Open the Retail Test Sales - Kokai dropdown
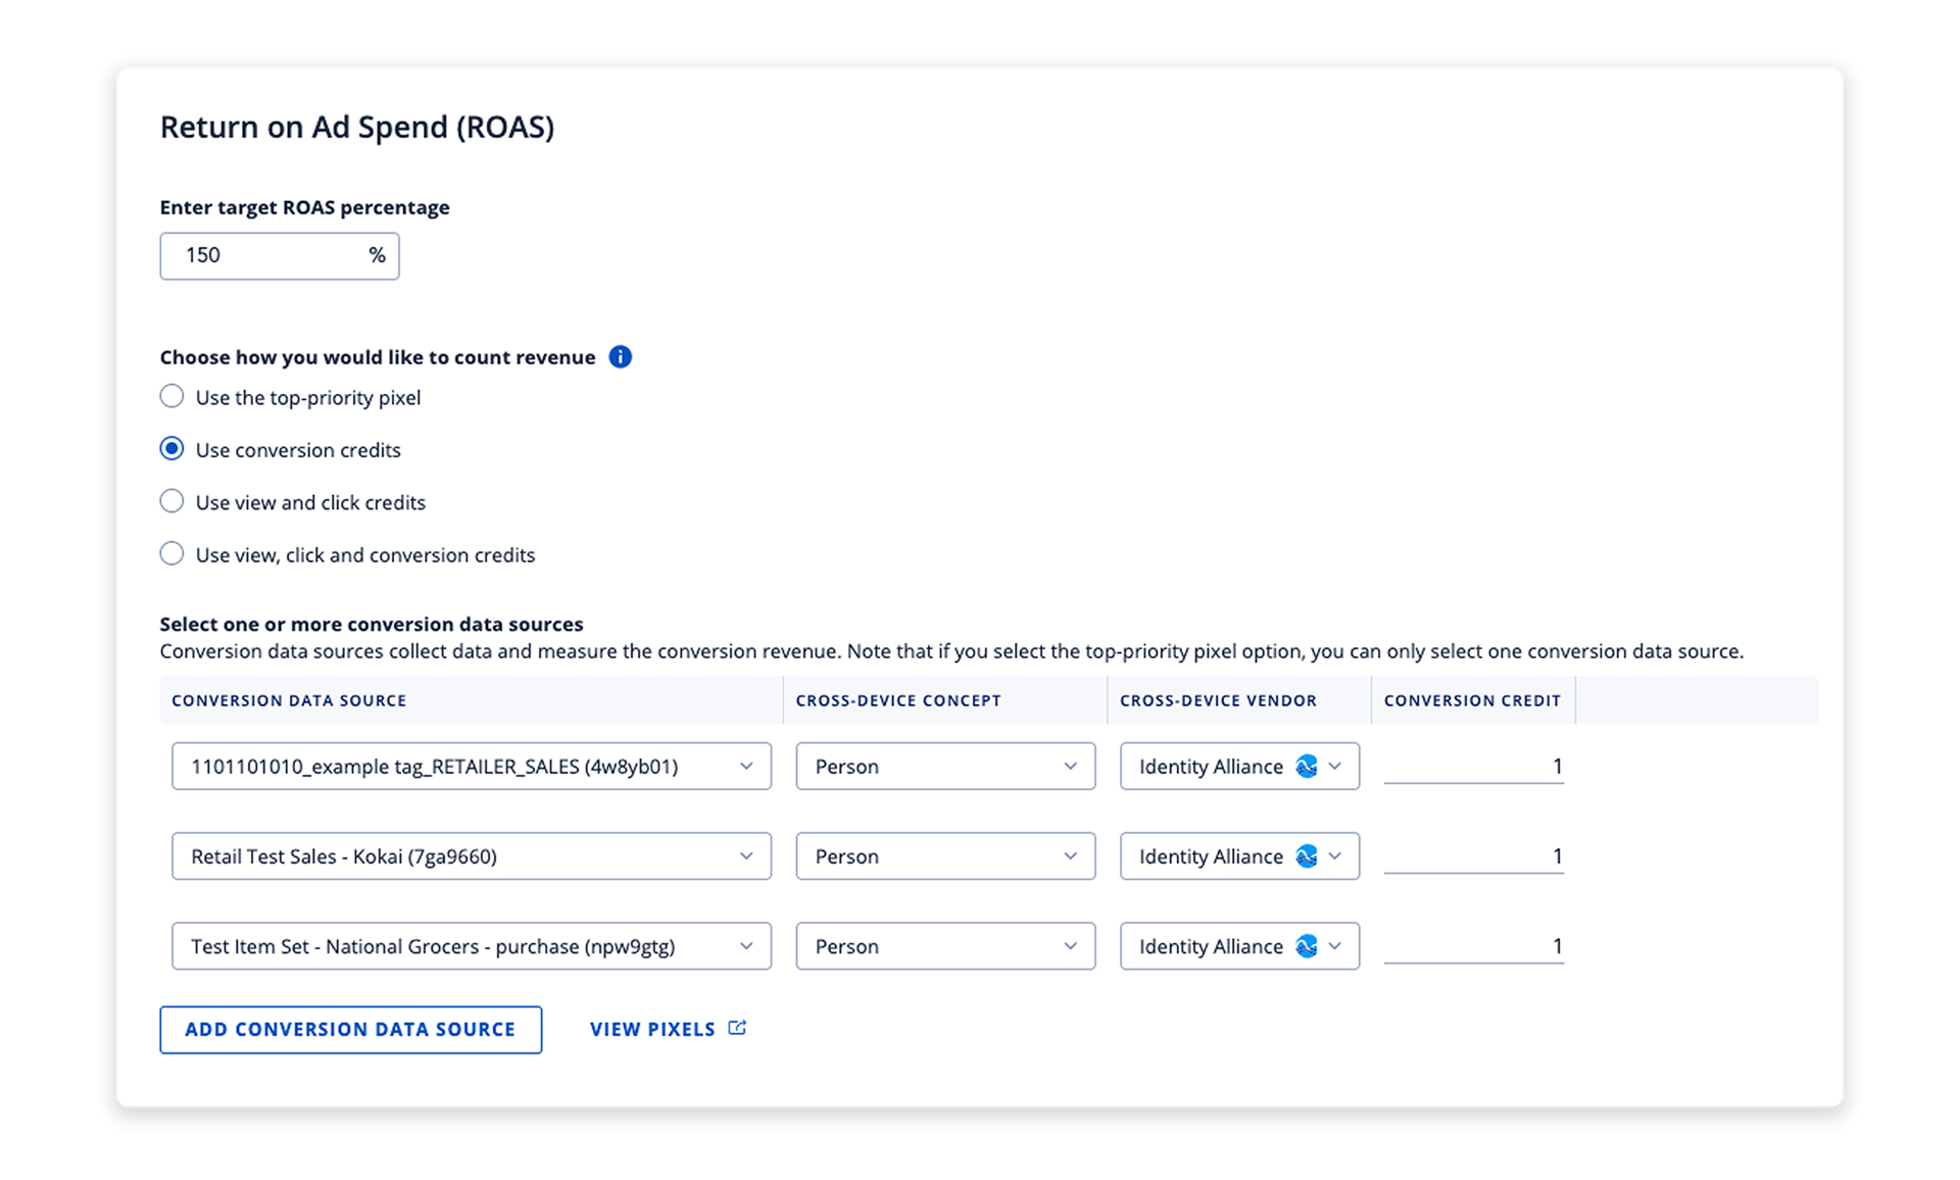 (x=471, y=856)
